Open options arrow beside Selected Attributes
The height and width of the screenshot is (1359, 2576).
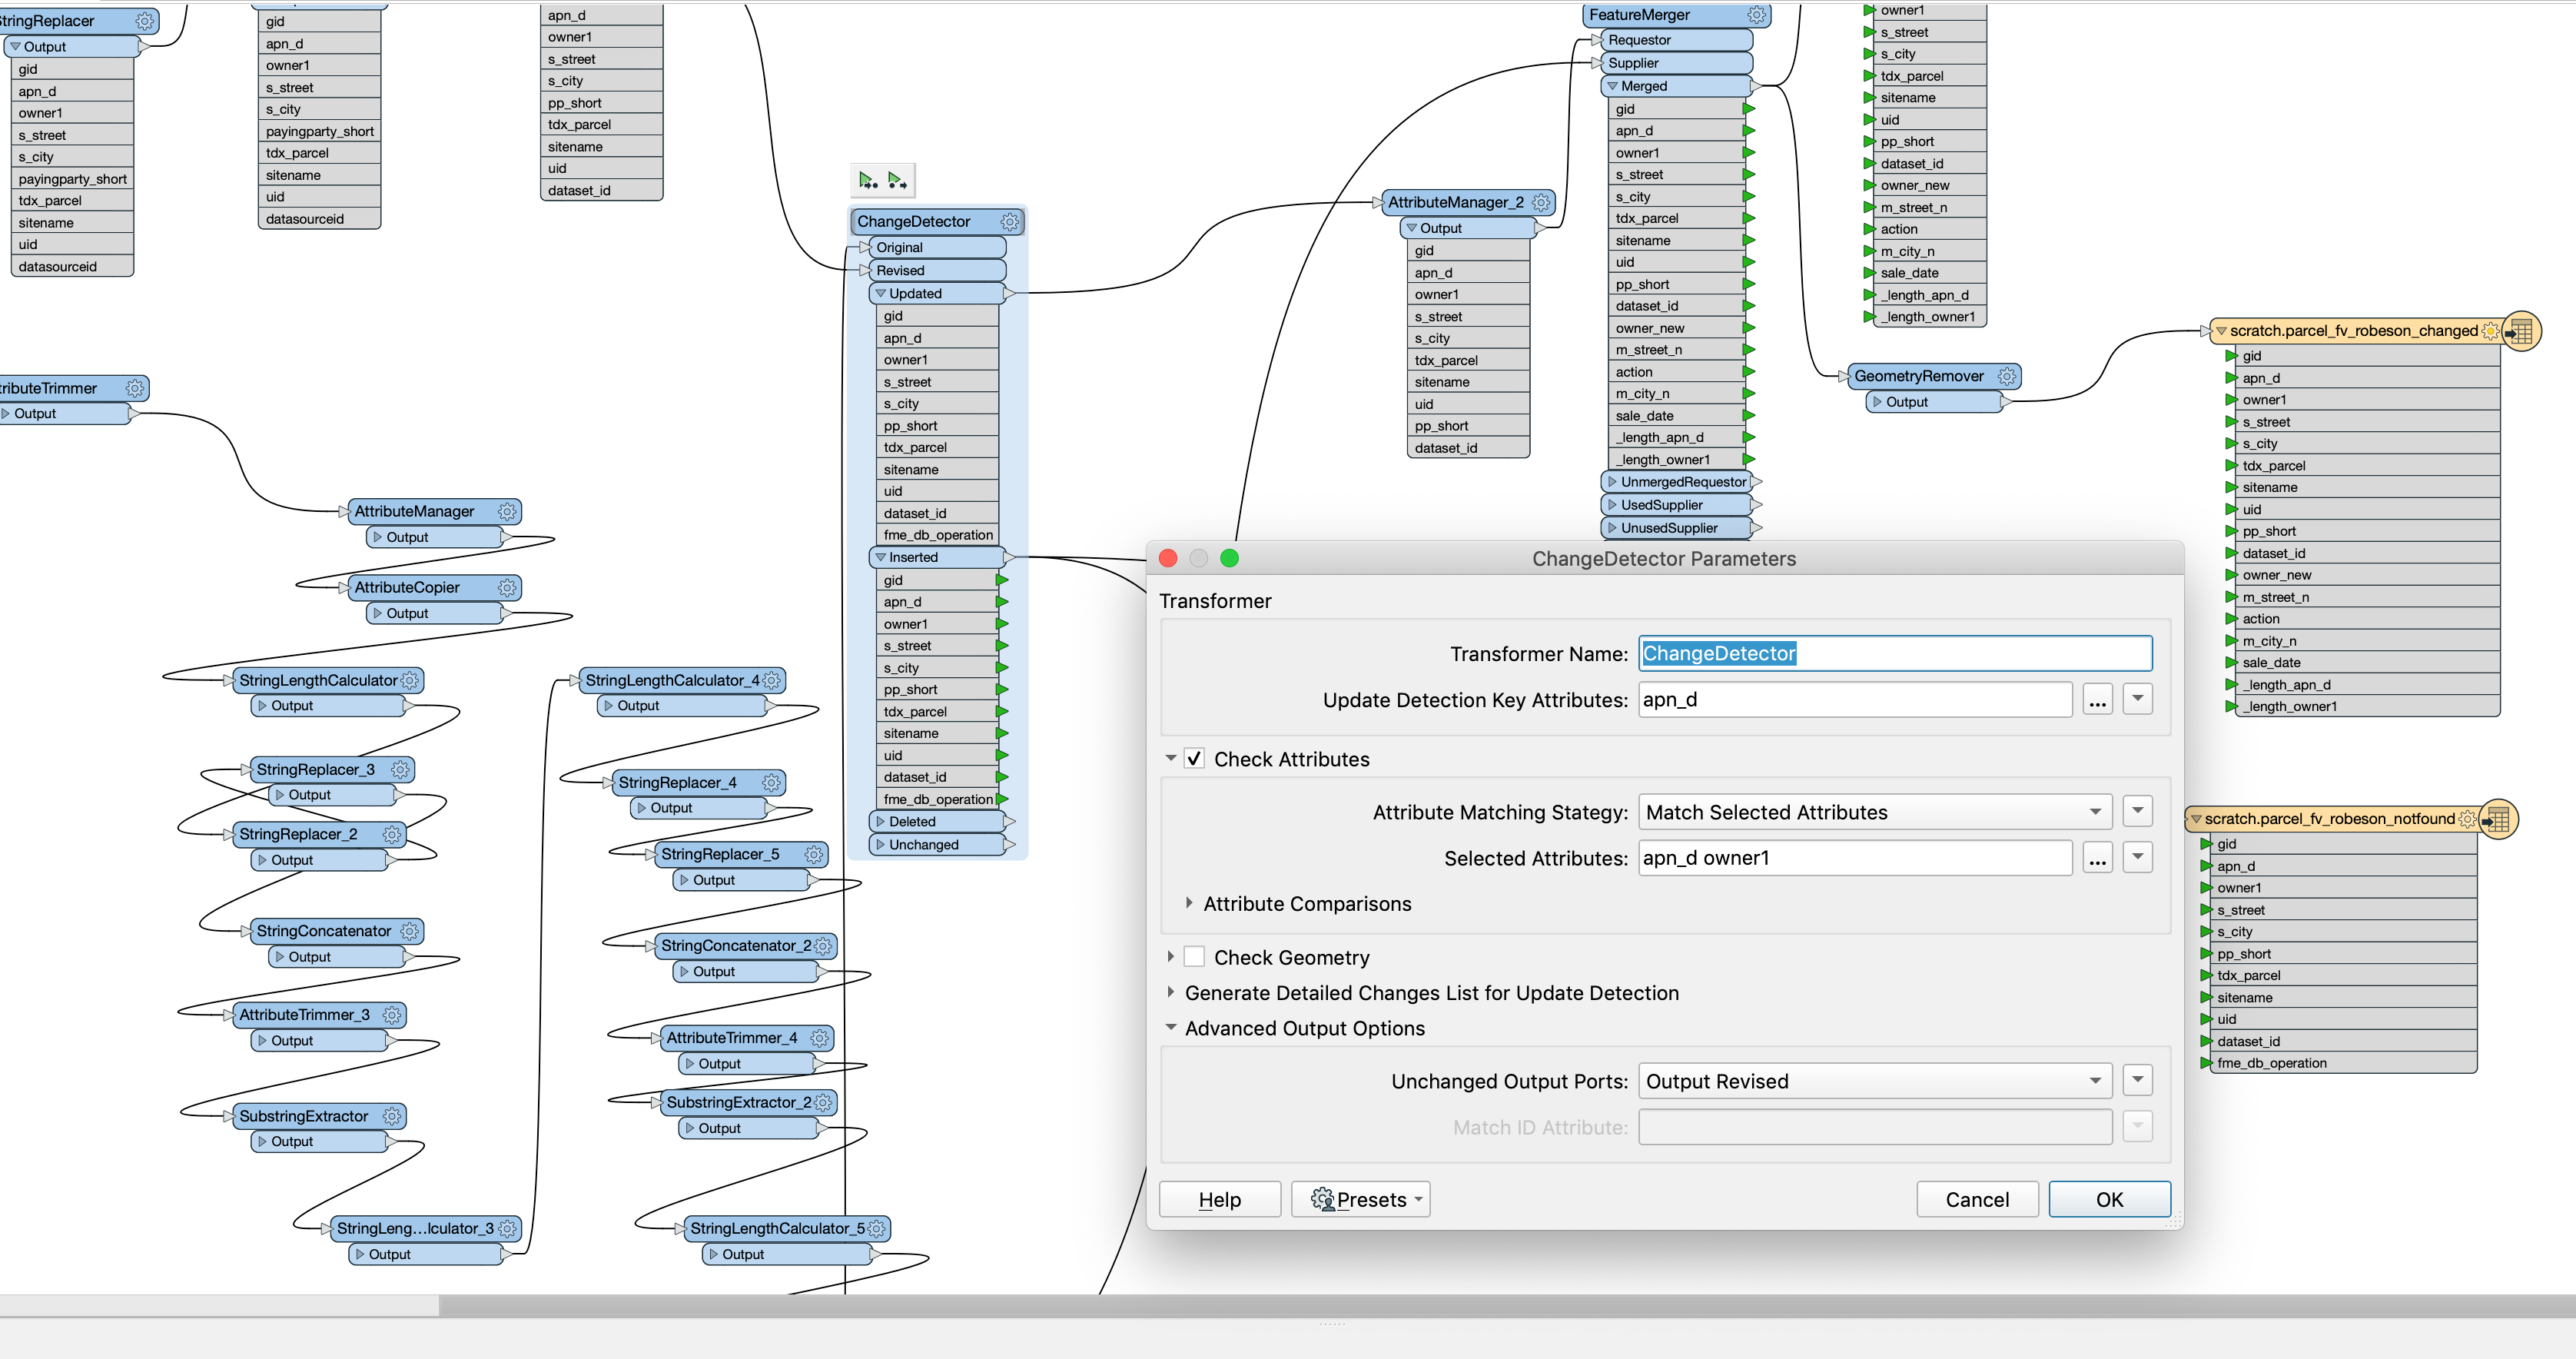click(2138, 856)
